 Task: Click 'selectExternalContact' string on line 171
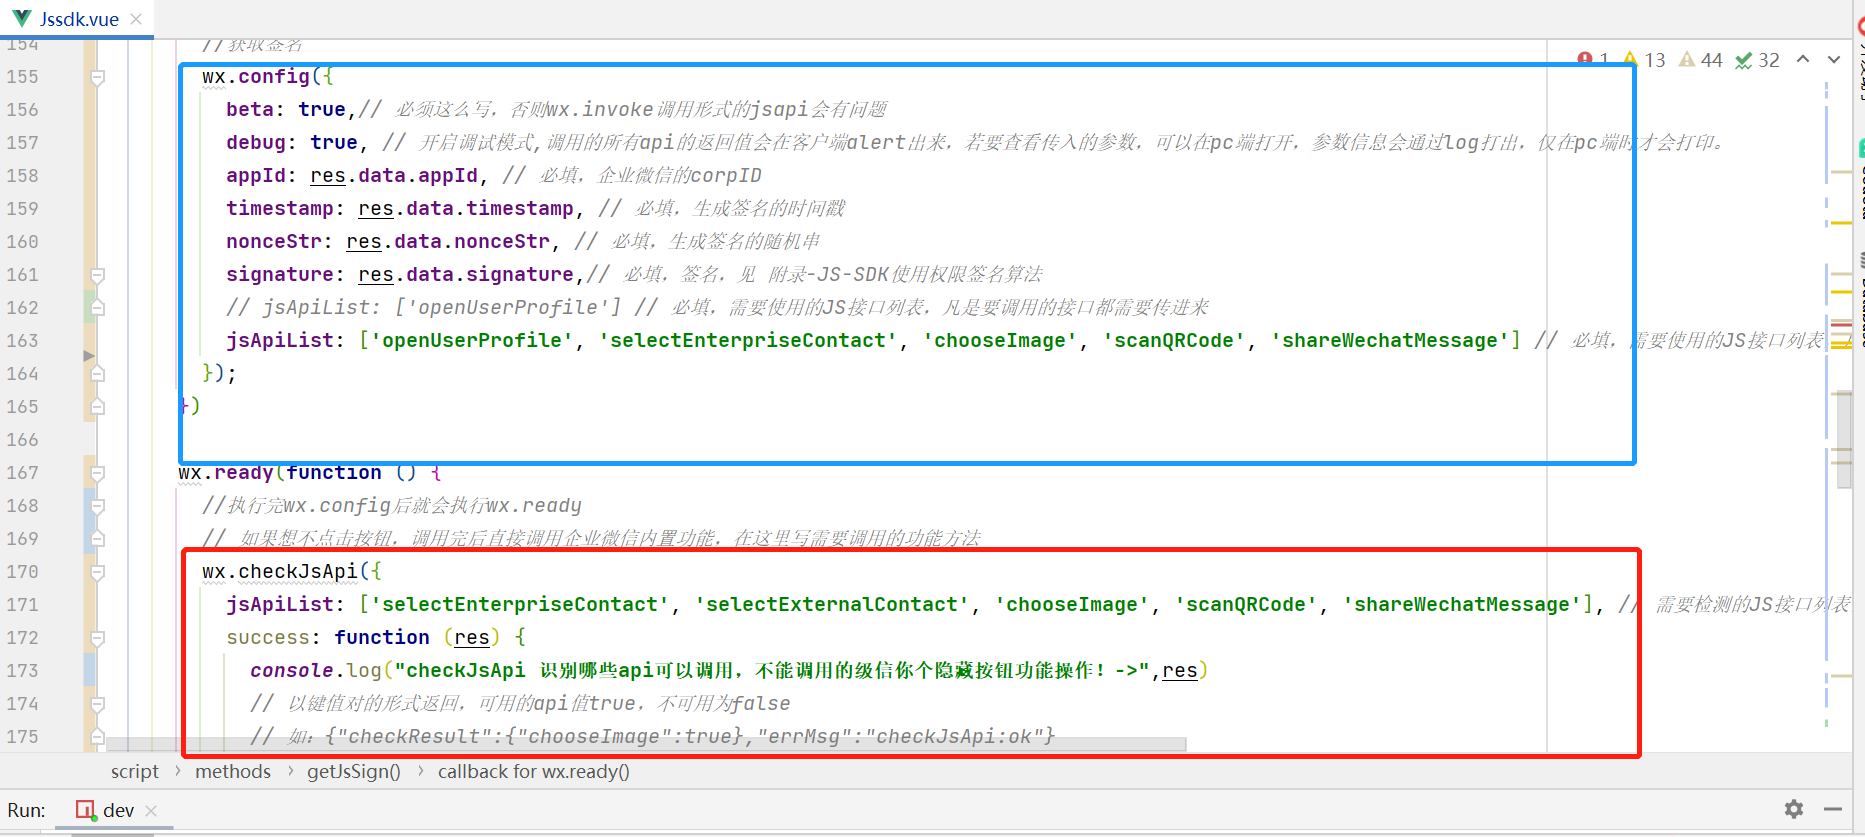click(x=832, y=605)
